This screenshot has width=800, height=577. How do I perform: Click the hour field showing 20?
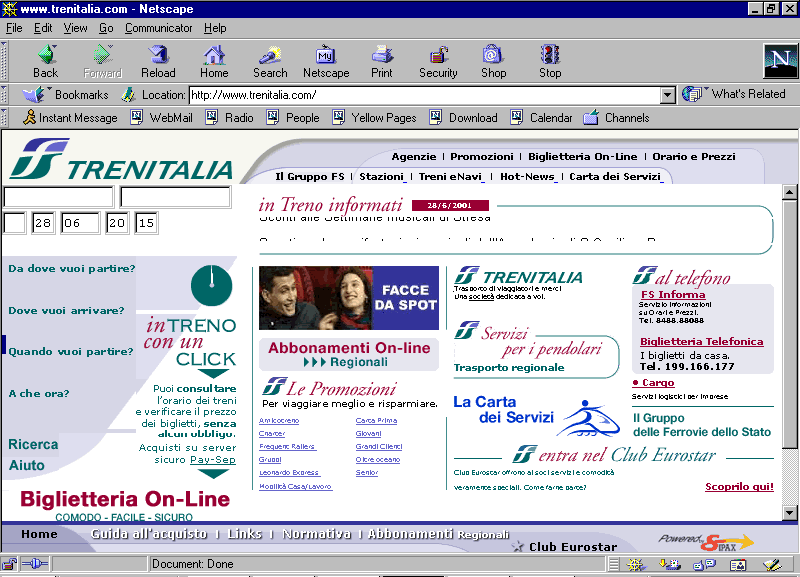(x=117, y=223)
